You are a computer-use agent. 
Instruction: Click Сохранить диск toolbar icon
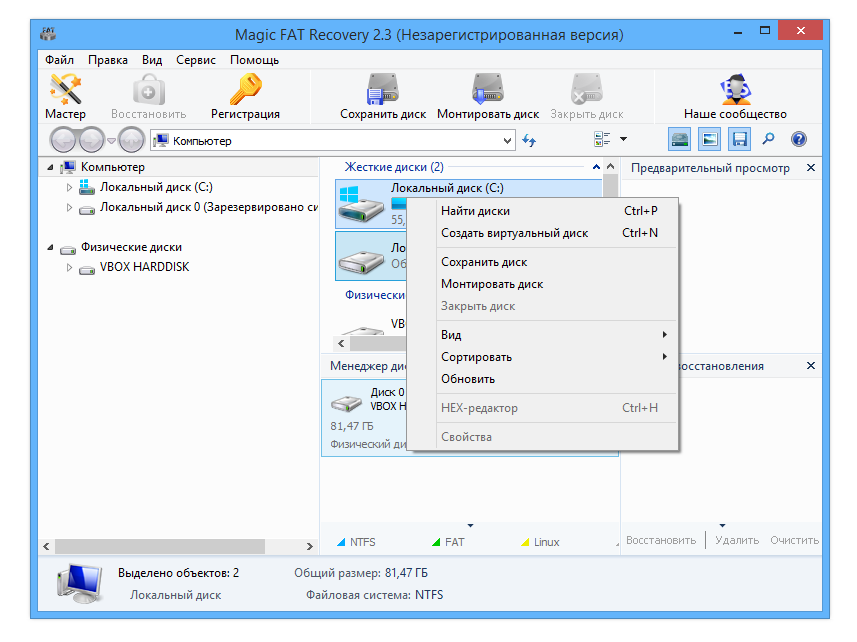(383, 89)
